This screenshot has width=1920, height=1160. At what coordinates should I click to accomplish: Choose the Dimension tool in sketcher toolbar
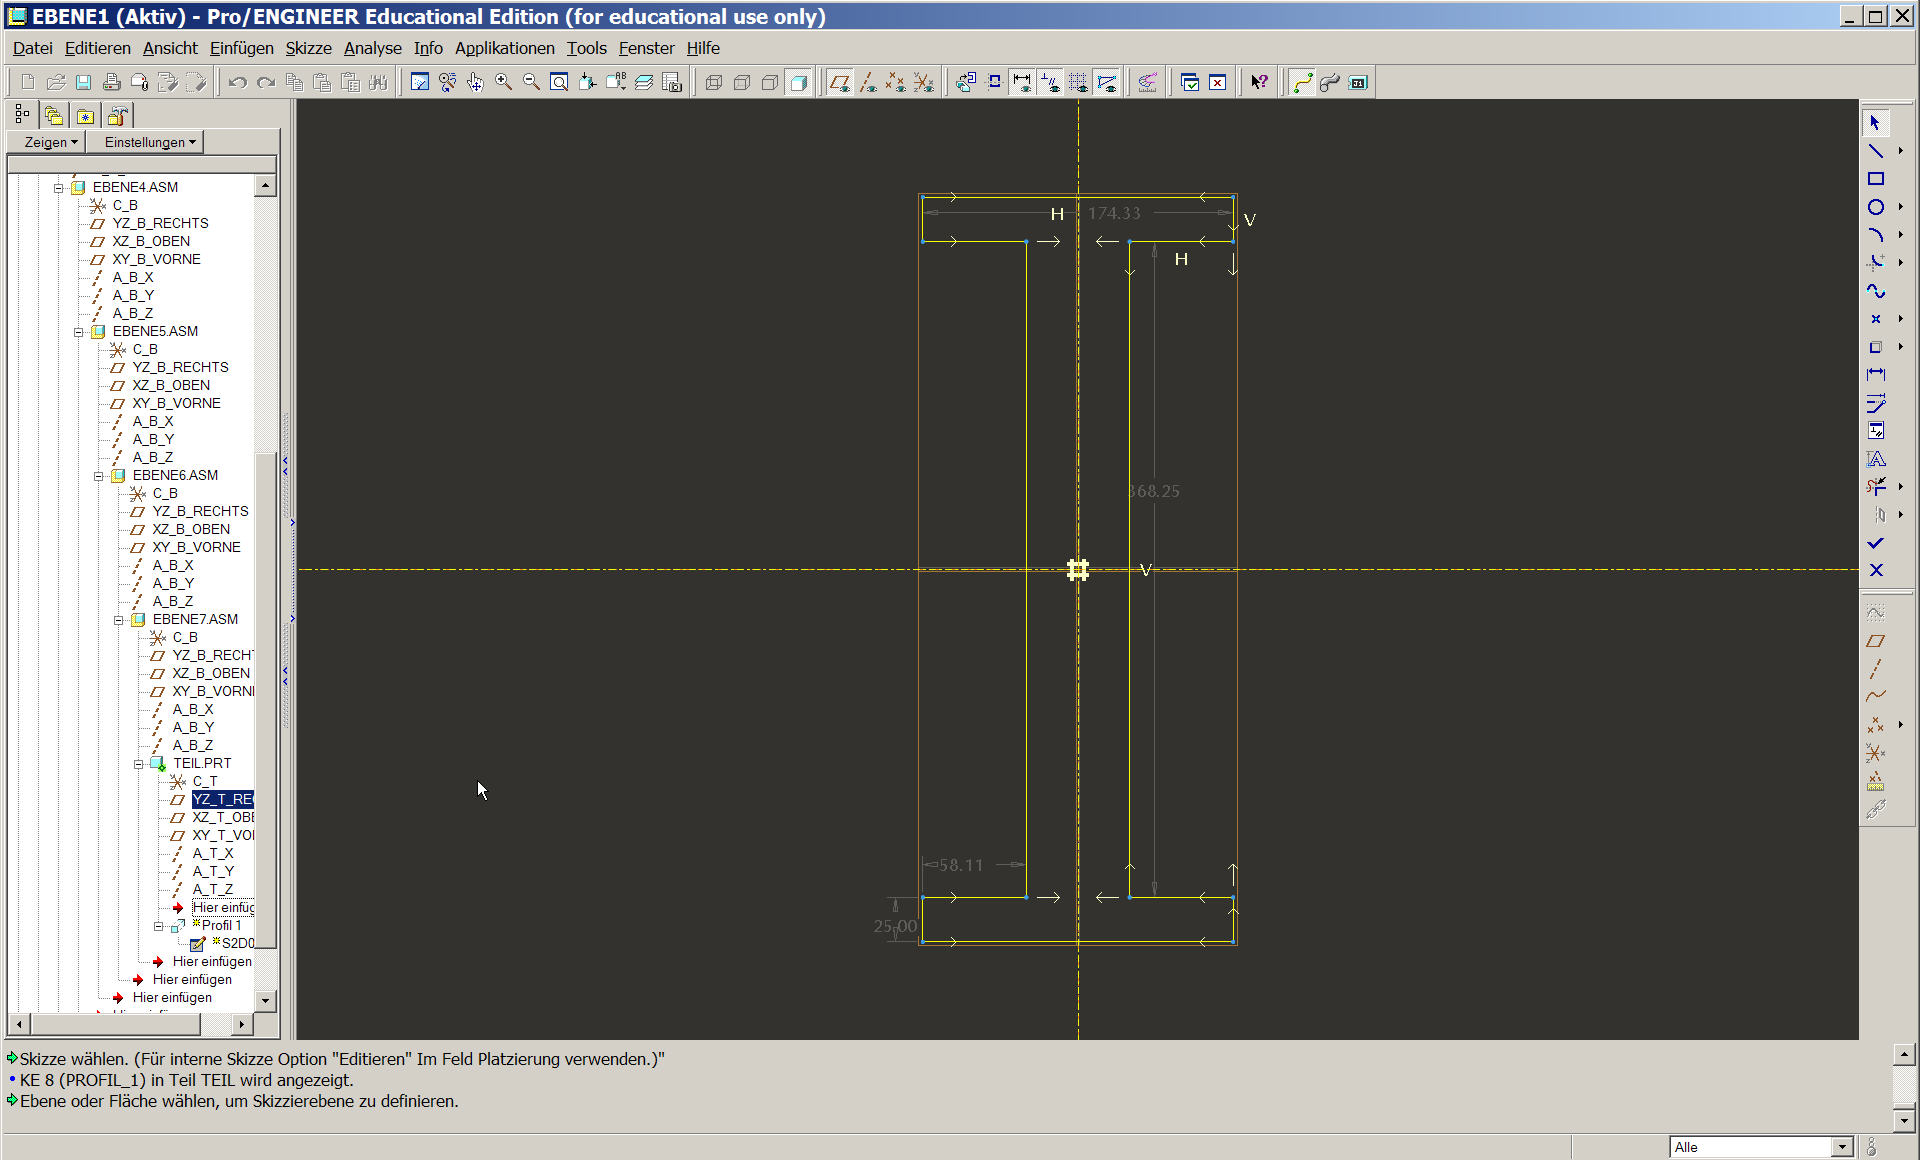tap(1876, 374)
